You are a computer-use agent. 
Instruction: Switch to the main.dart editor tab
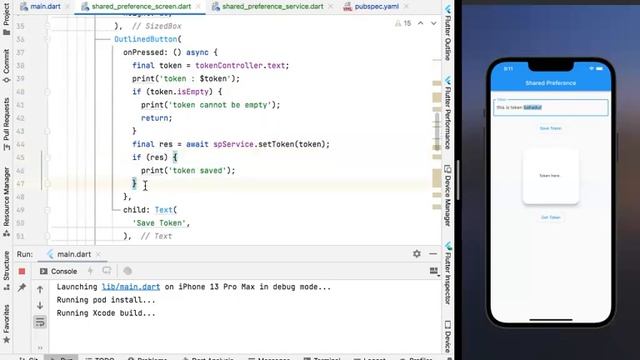point(40,7)
